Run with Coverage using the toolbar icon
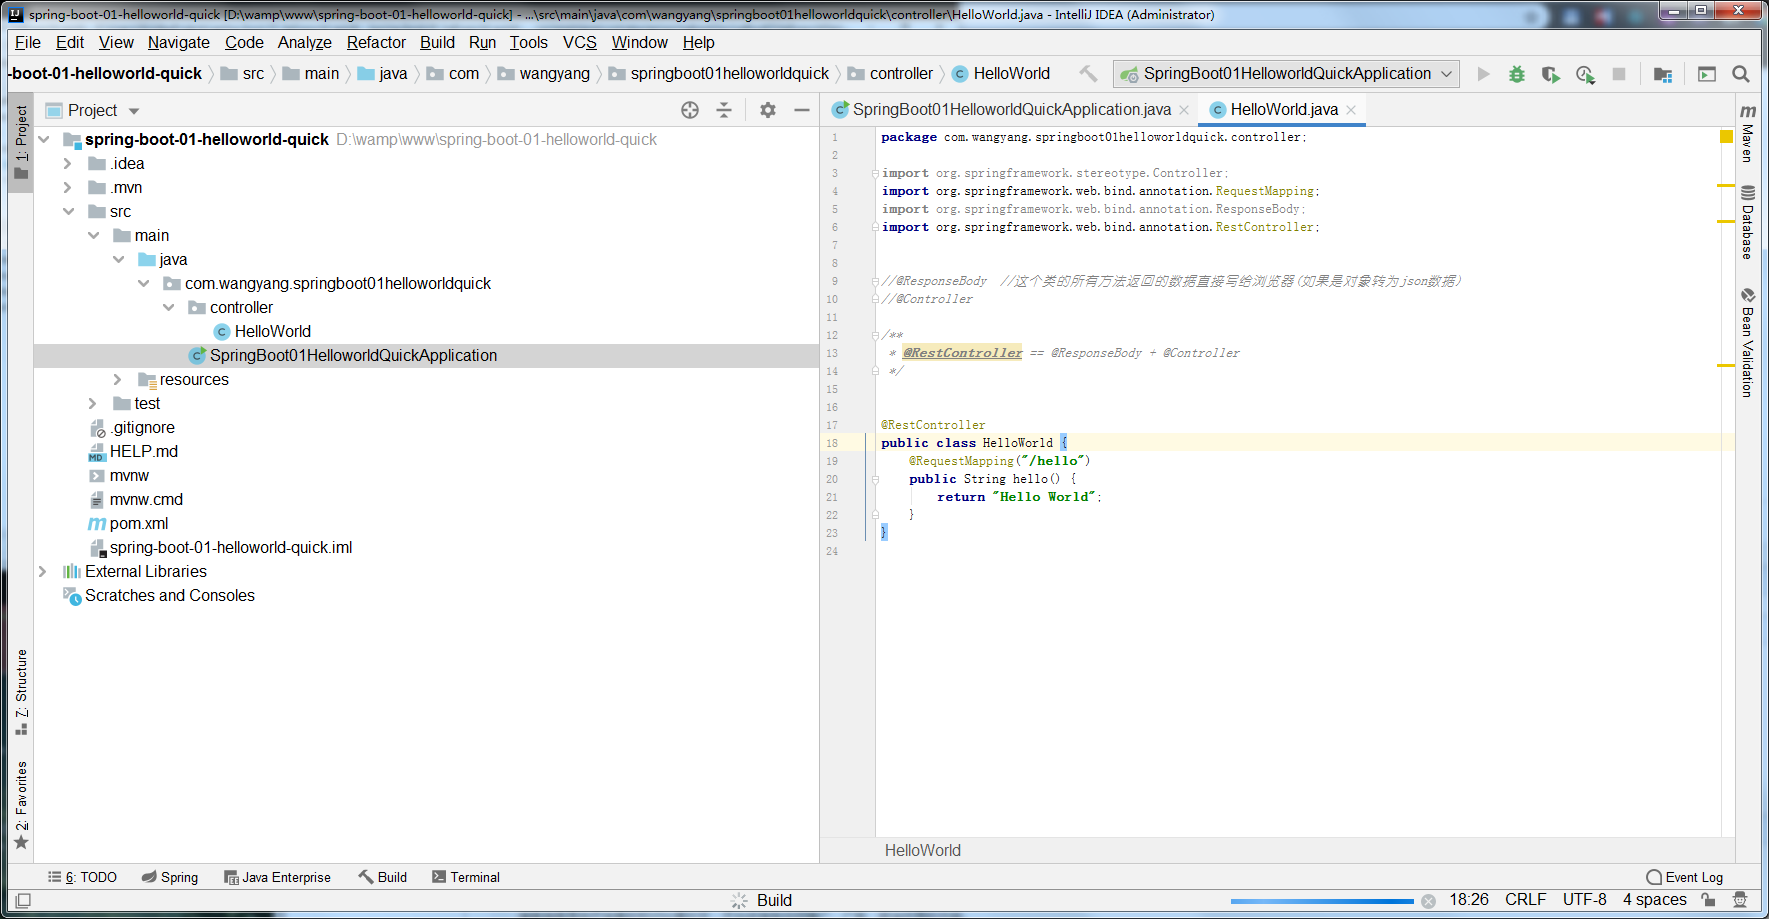Image resolution: width=1769 pixels, height=919 pixels. (x=1550, y=74)
